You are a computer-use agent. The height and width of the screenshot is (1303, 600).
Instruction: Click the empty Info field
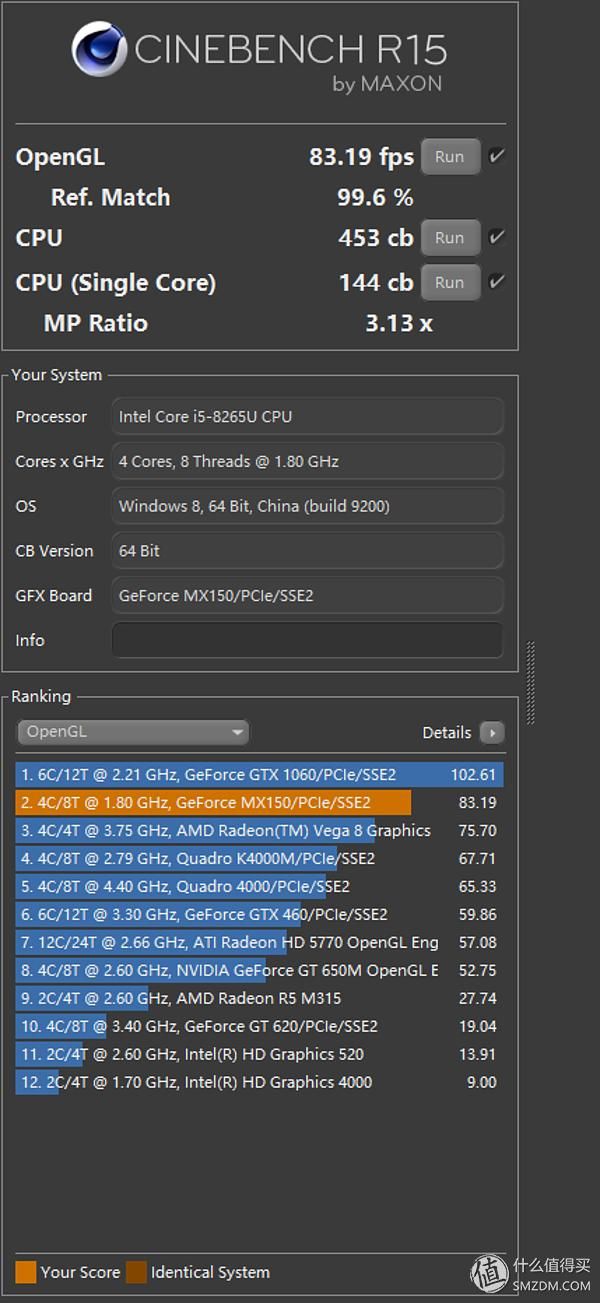click(x=308, y=640)
